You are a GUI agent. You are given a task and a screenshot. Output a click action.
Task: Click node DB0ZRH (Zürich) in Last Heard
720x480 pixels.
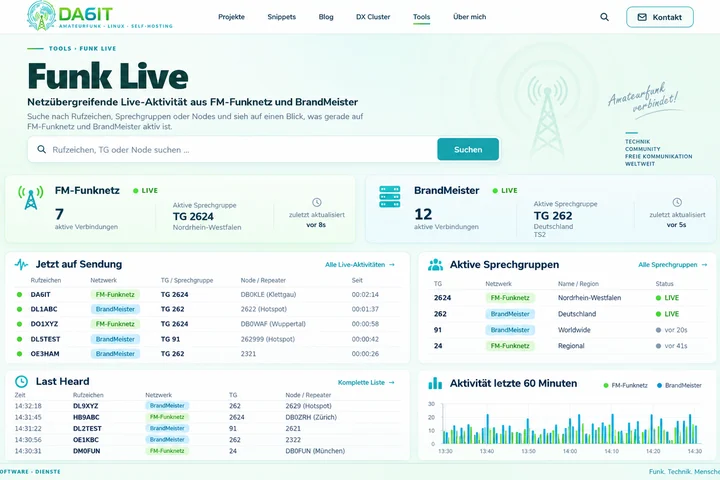point(311,417)
